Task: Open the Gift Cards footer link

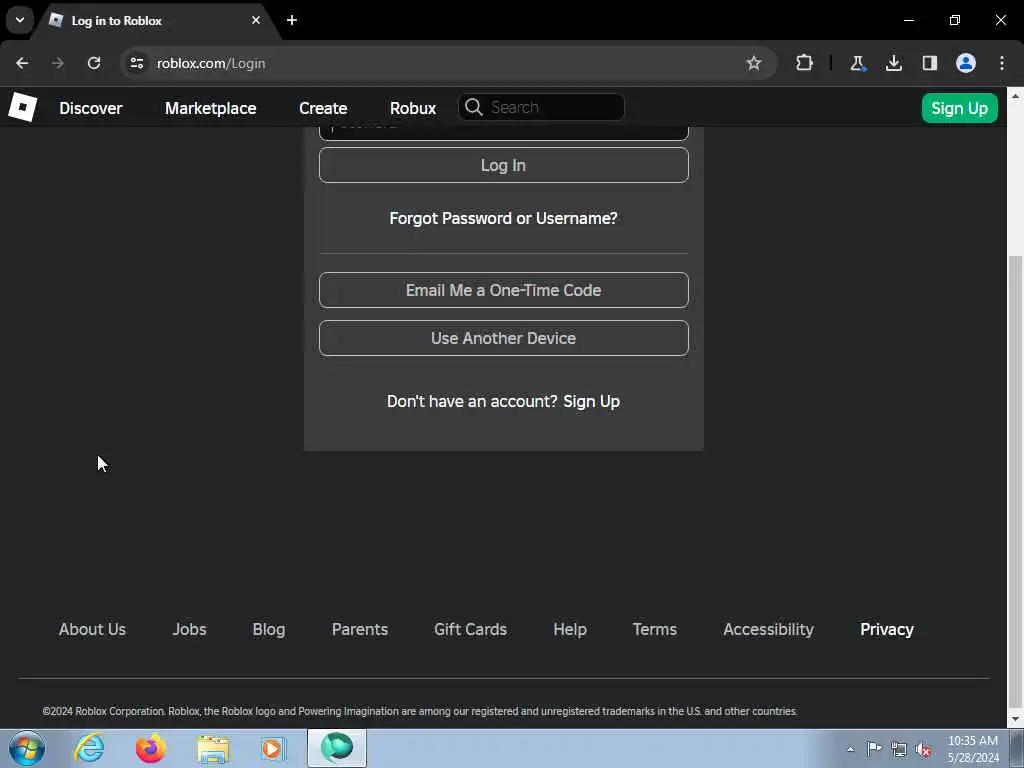Action: point(470,629)
